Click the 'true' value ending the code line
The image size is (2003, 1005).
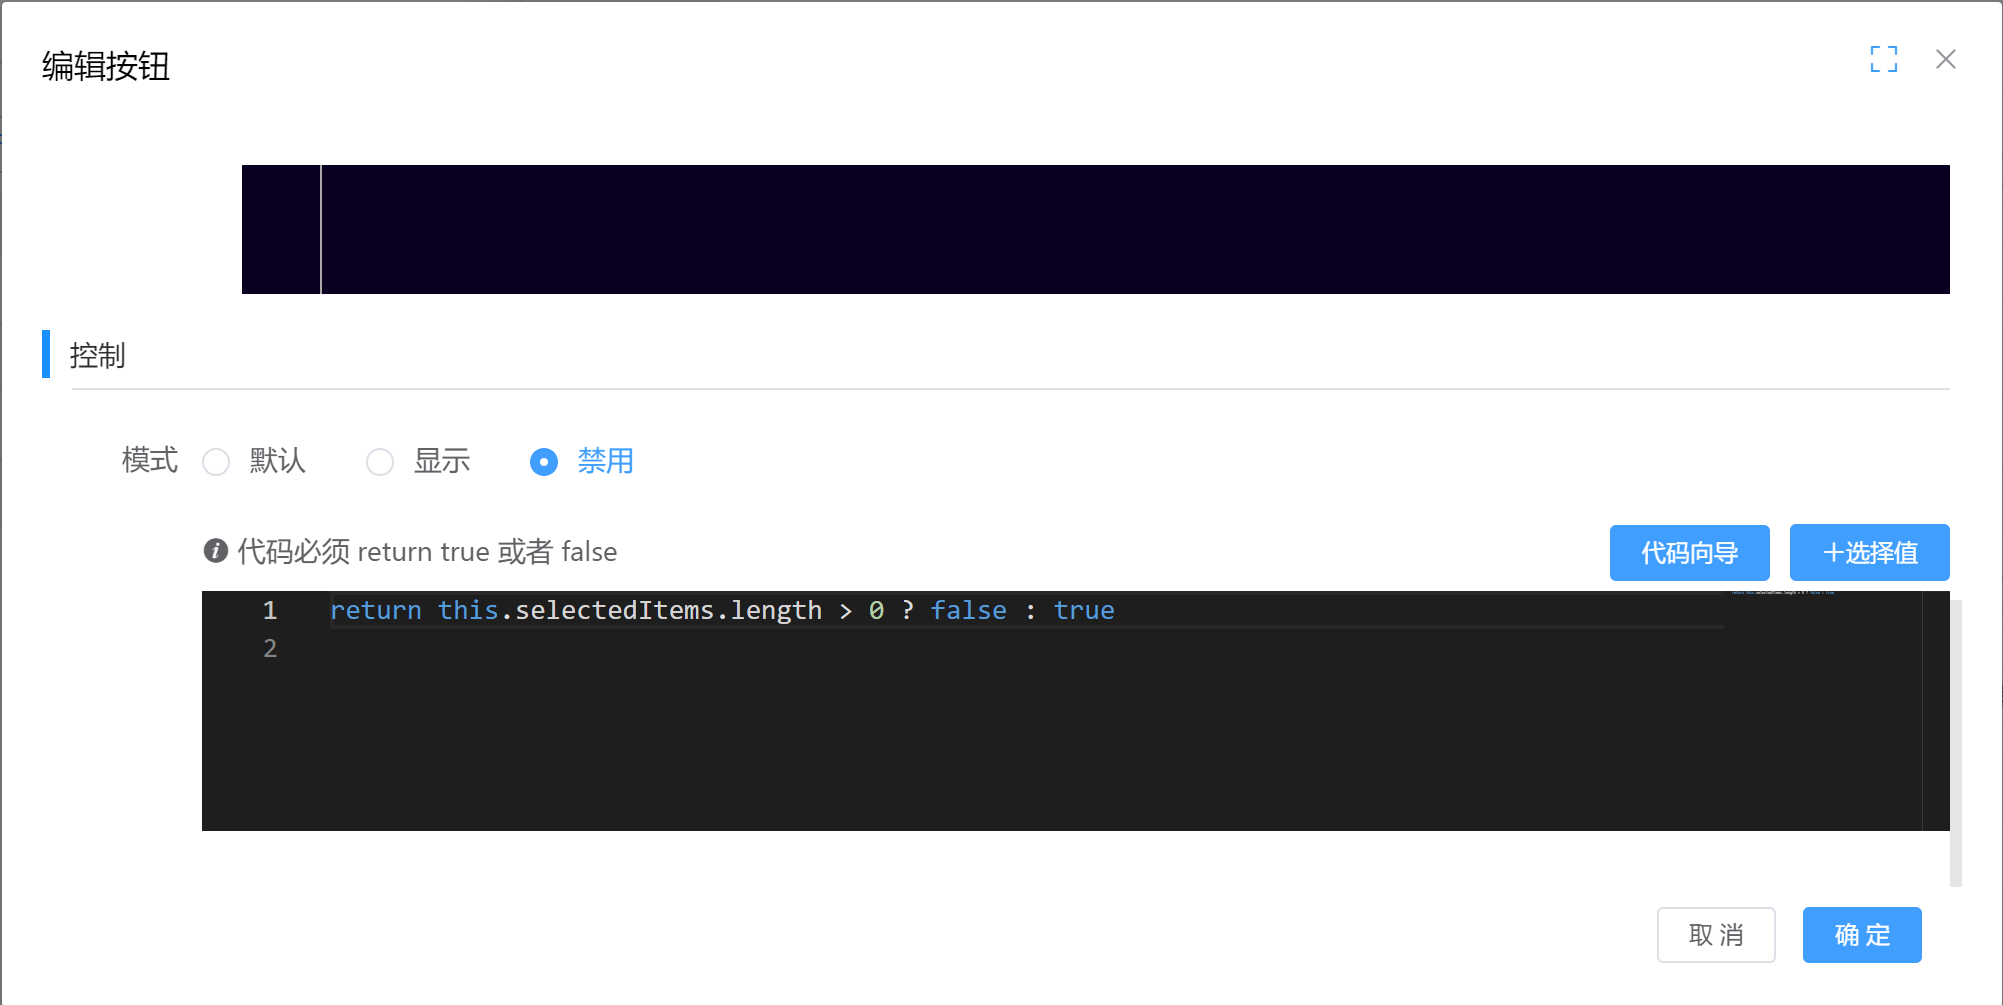coord(1083,610)
